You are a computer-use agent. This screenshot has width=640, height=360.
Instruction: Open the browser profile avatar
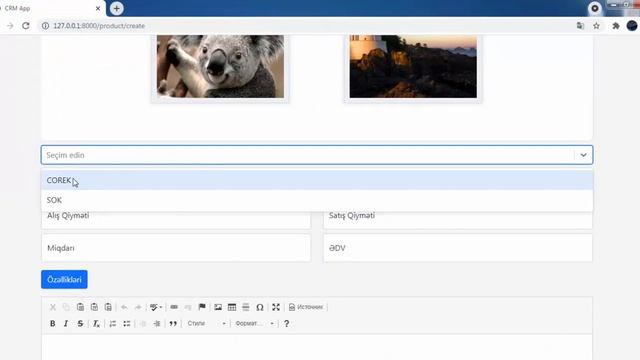click(x=632, y=26)
